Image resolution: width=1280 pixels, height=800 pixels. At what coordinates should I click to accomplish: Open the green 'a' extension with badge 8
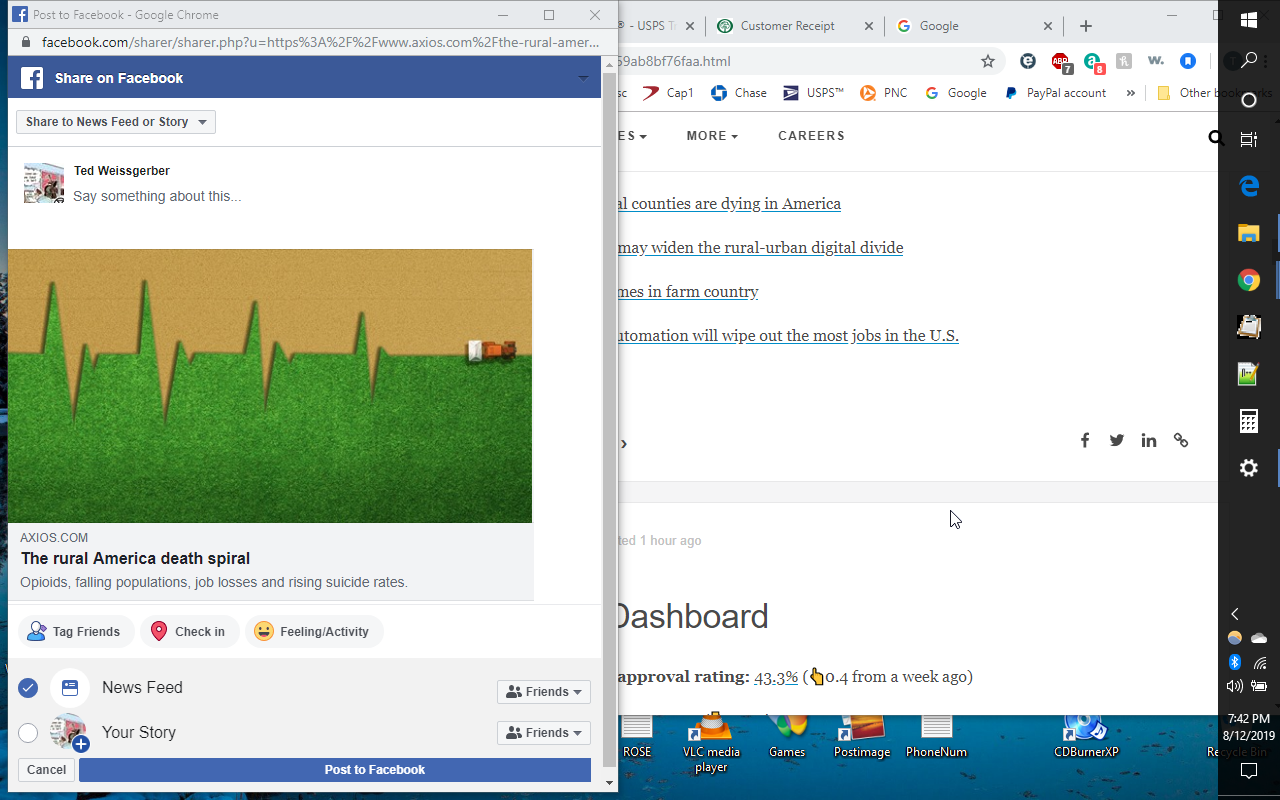[1093, 62]
